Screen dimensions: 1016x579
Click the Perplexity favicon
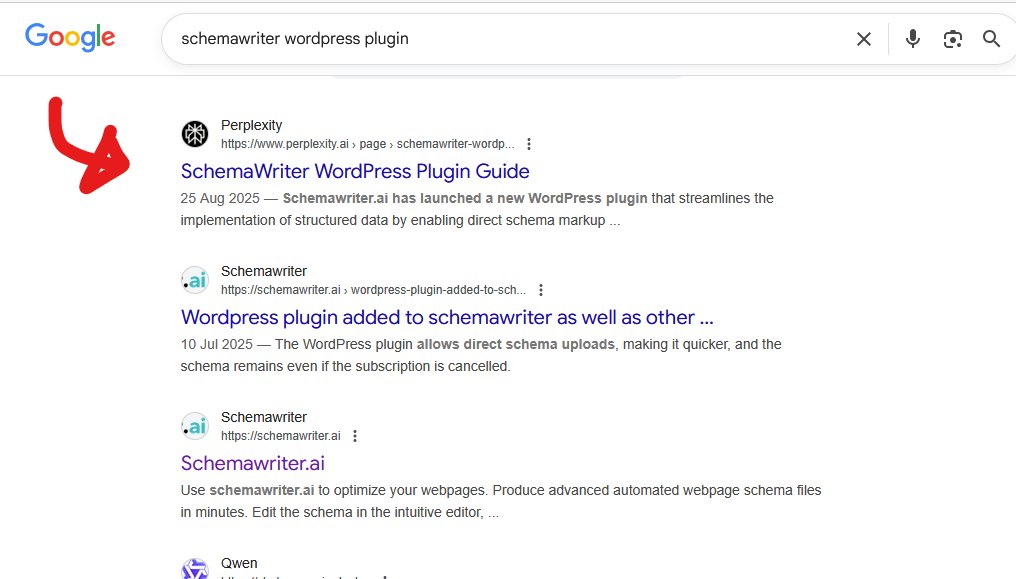click(x=194, y=134)
